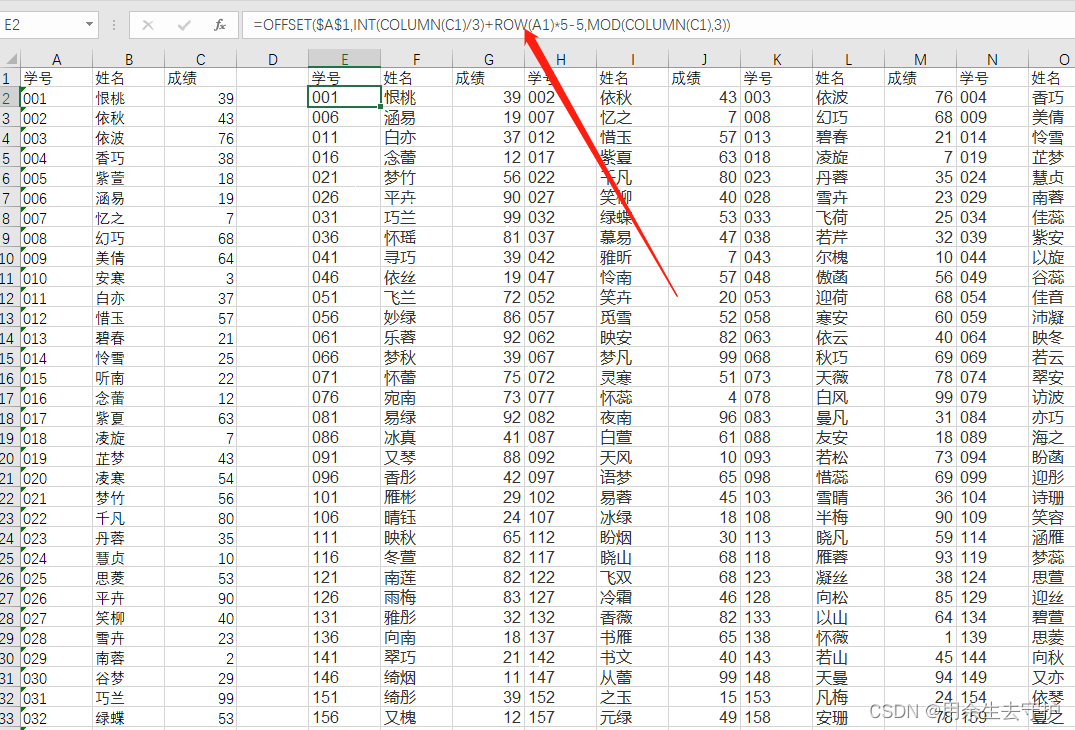Click cell O7 with name 南蓉
Viewport: 1075px width, 730px height.
tap(1052, 197)
